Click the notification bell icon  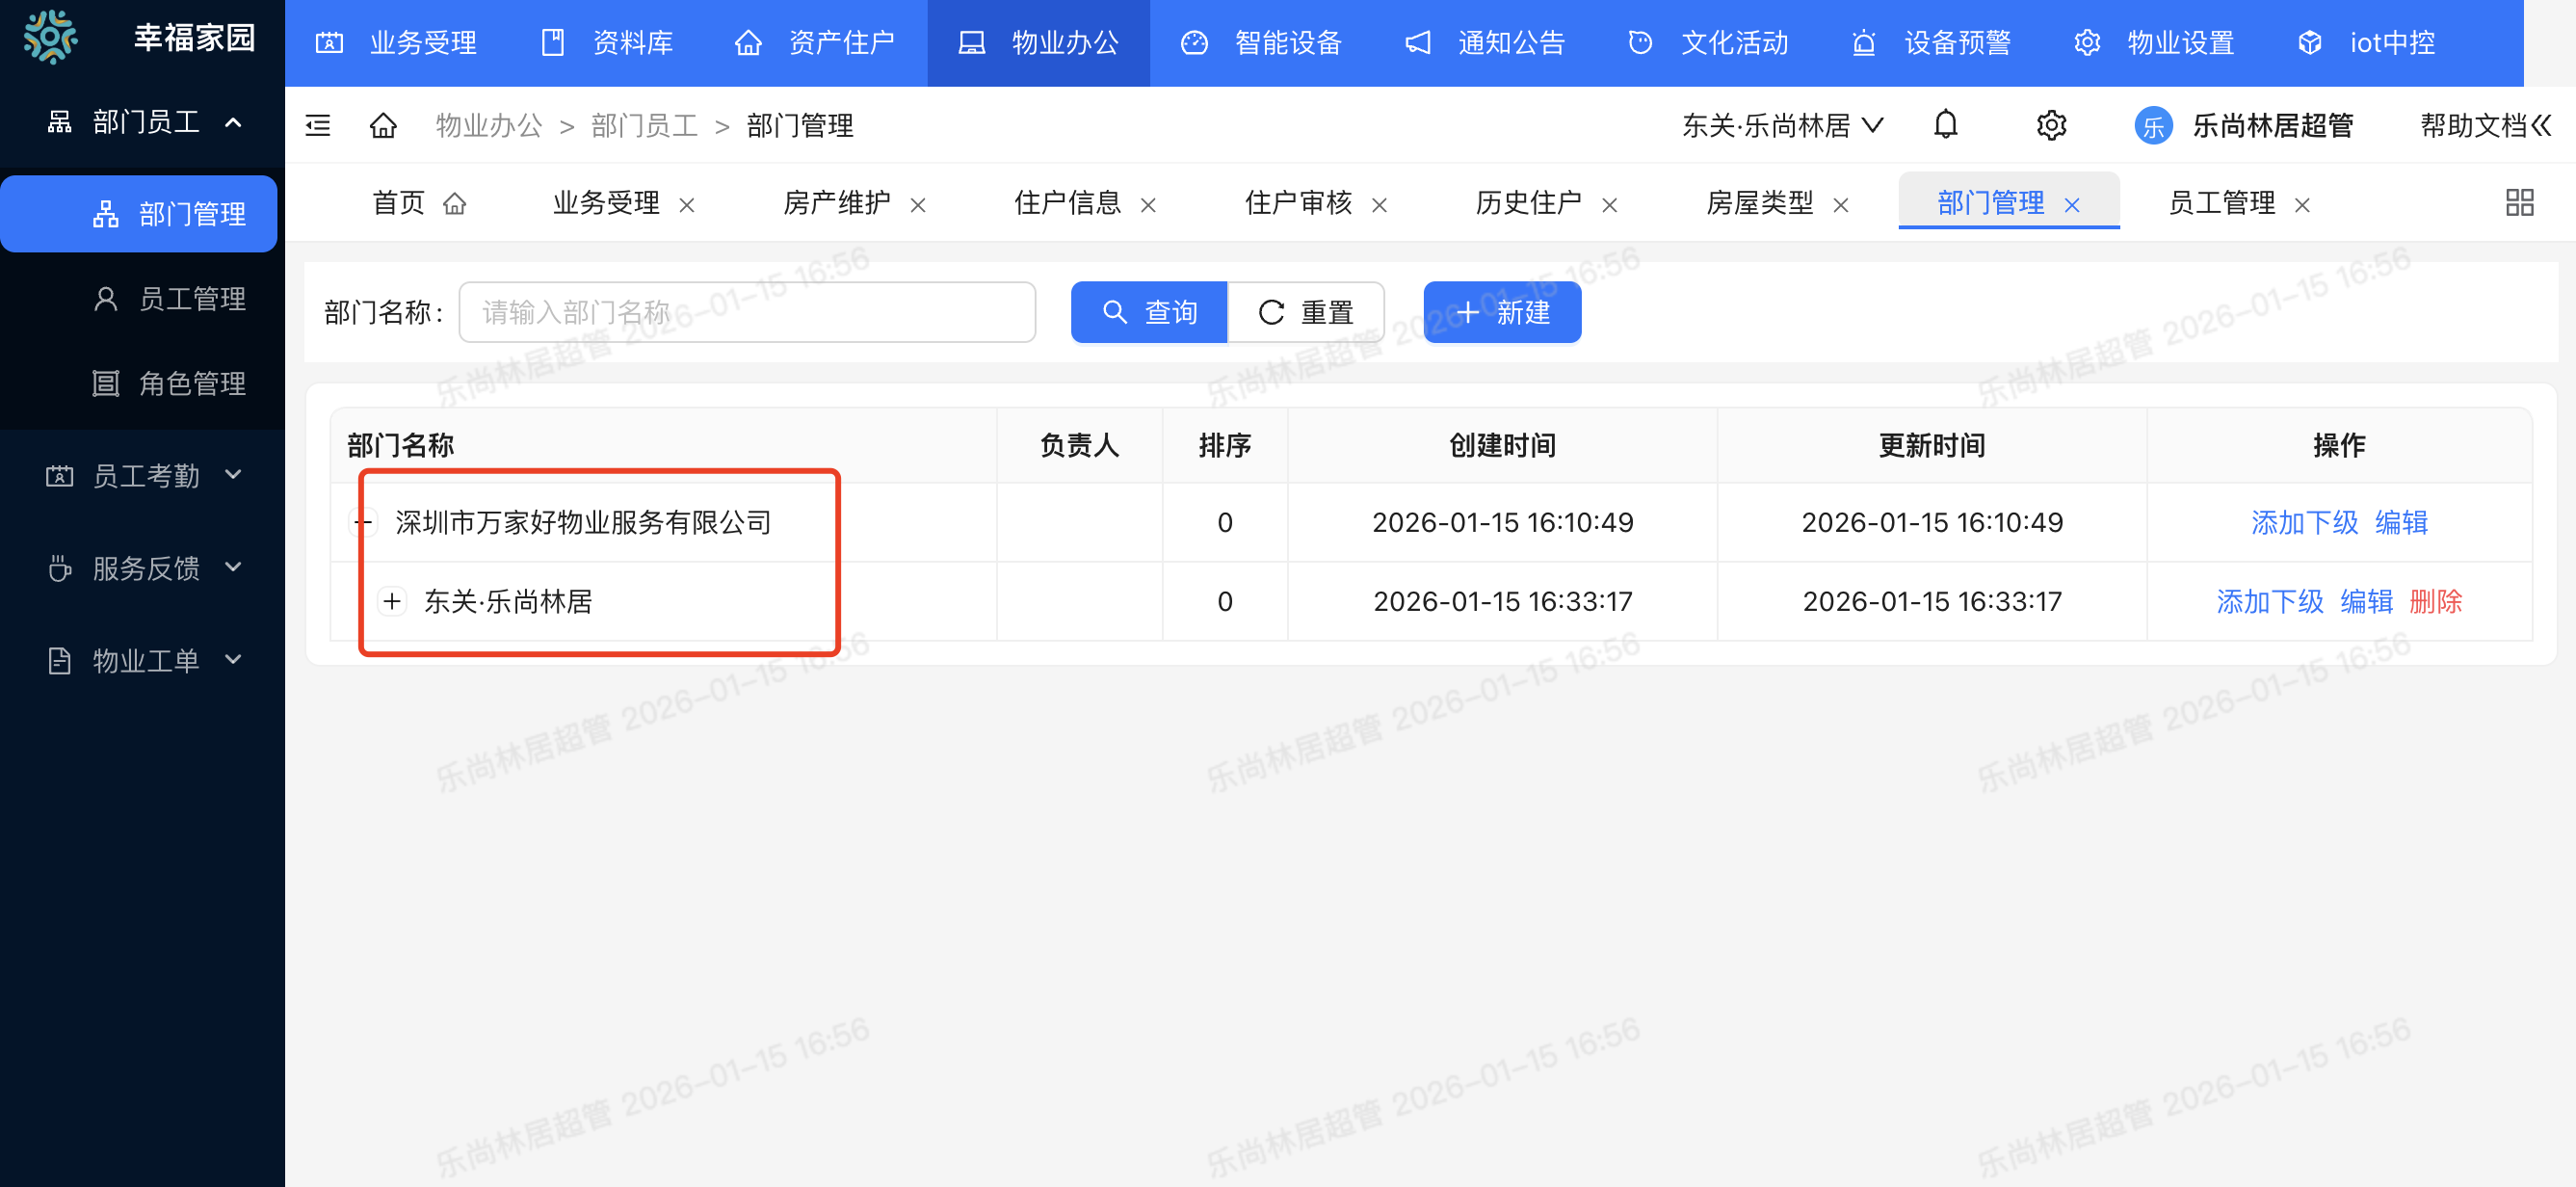(1945, 125)
